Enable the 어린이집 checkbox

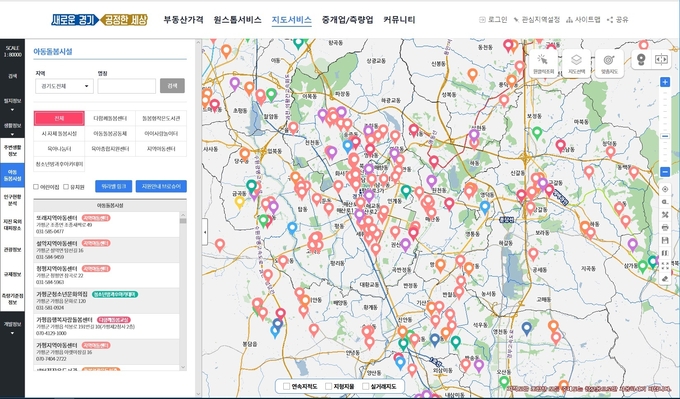coord(36,187)
